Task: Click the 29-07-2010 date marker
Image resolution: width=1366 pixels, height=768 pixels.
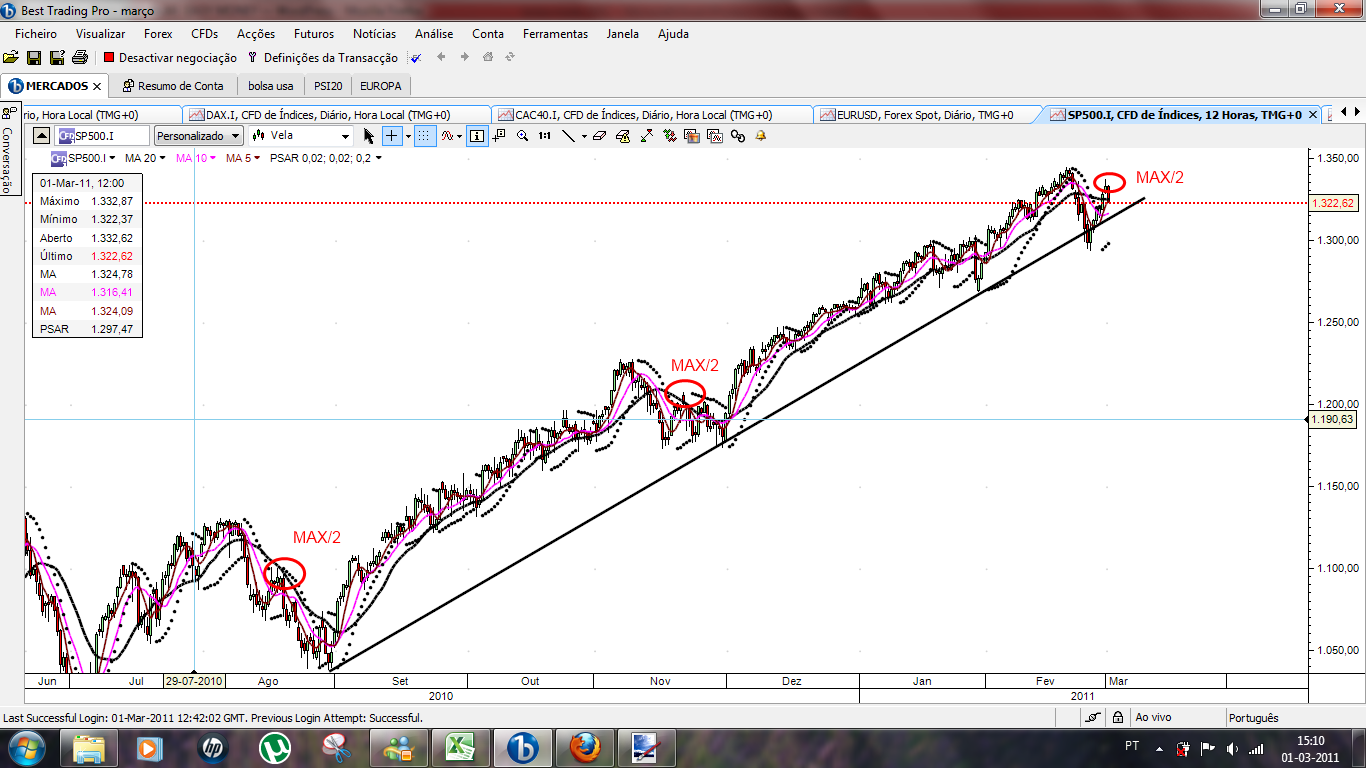Action: pyautogui.click(x=195, y=681)
